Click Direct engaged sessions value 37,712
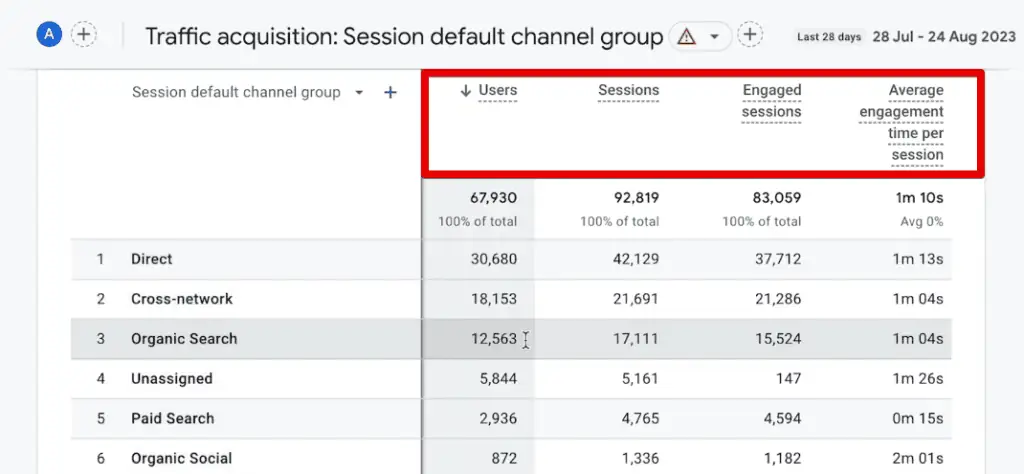1024x474 pixels. click(778, 259)
